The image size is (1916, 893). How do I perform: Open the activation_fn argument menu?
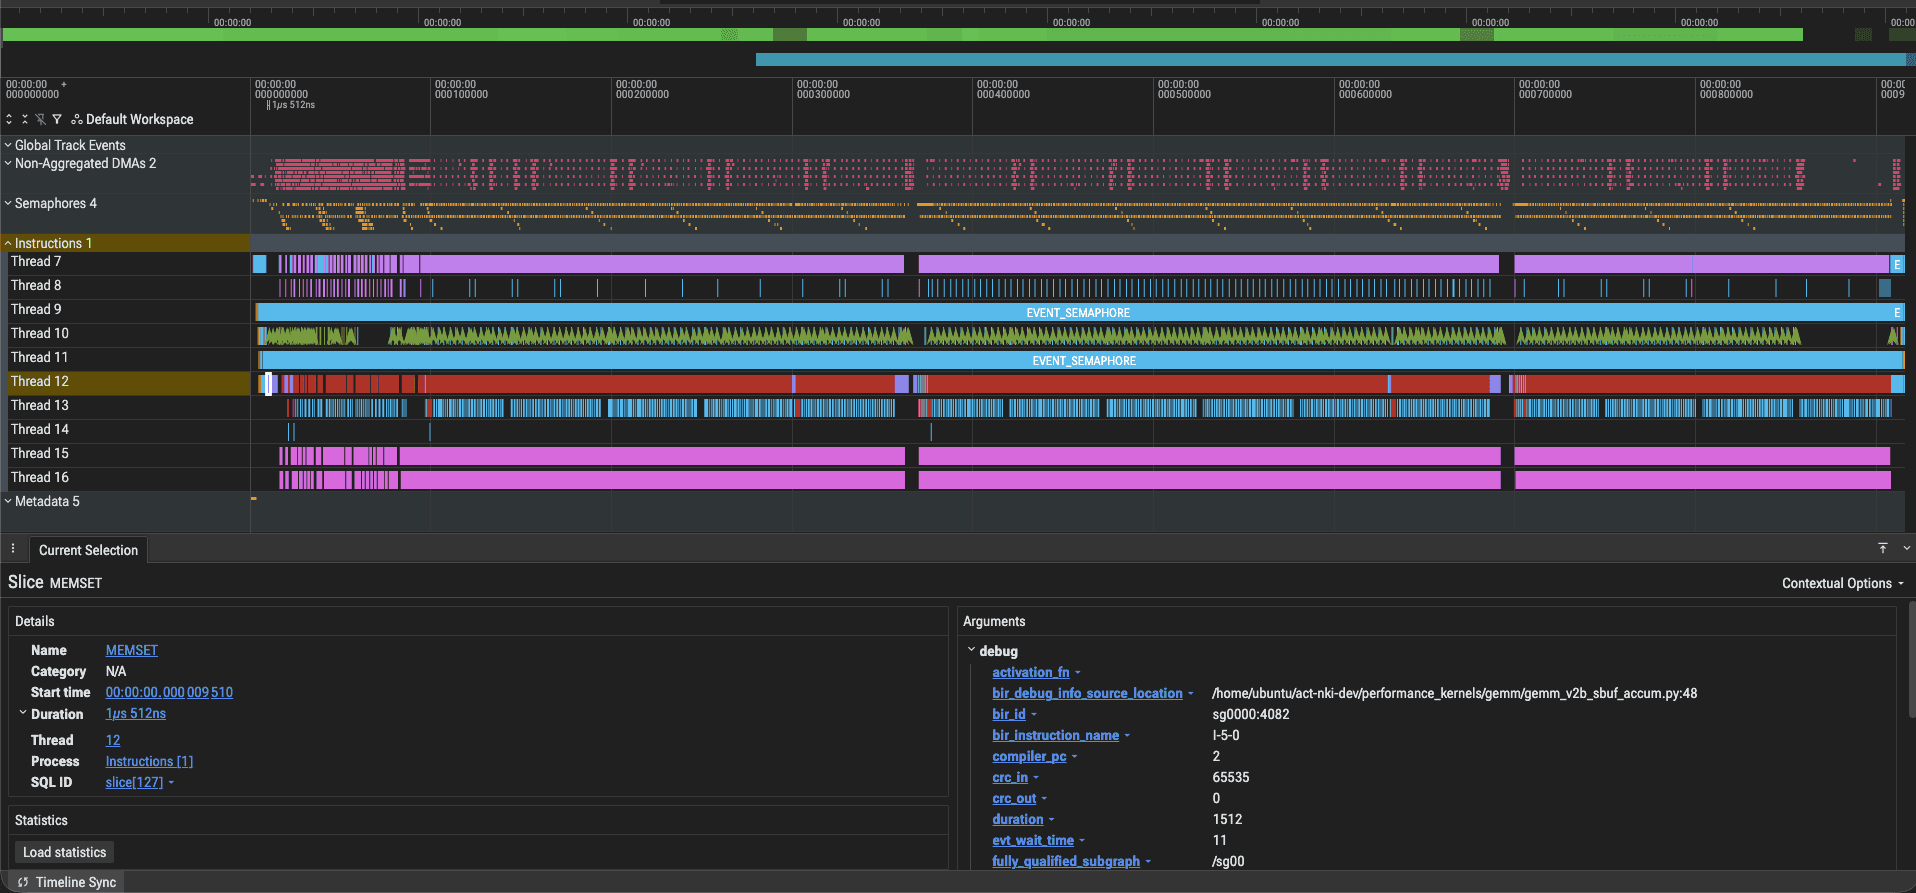(1036, 672)
